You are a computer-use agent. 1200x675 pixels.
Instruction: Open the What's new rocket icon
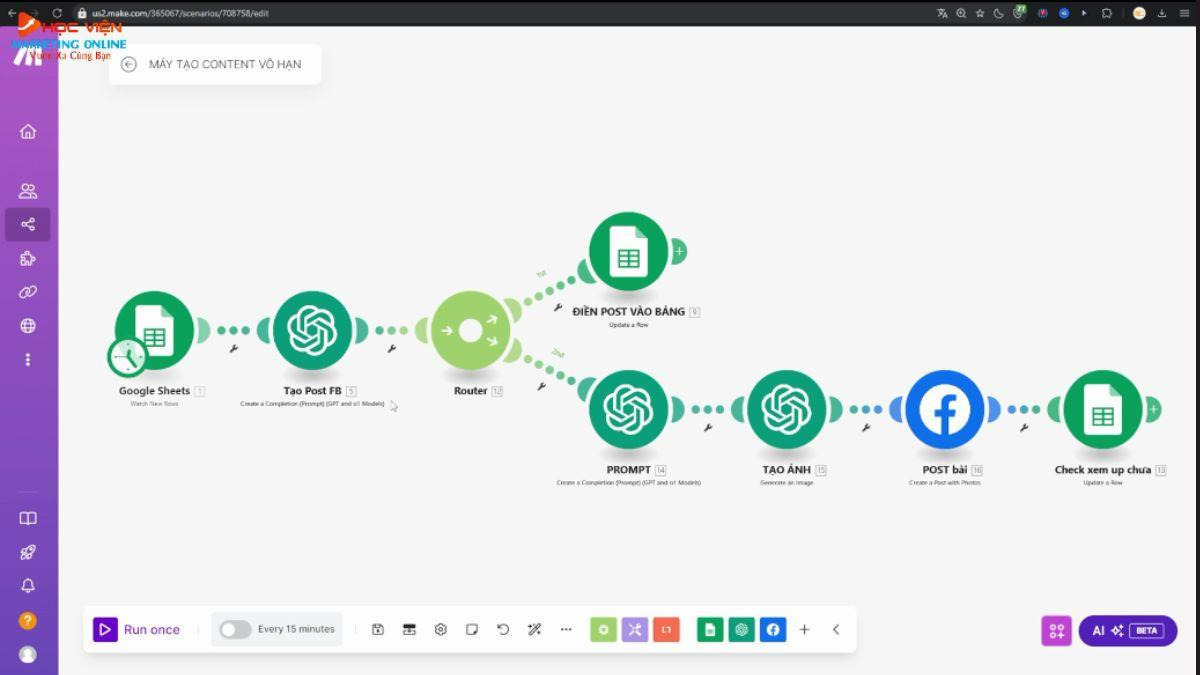point(28,552)
